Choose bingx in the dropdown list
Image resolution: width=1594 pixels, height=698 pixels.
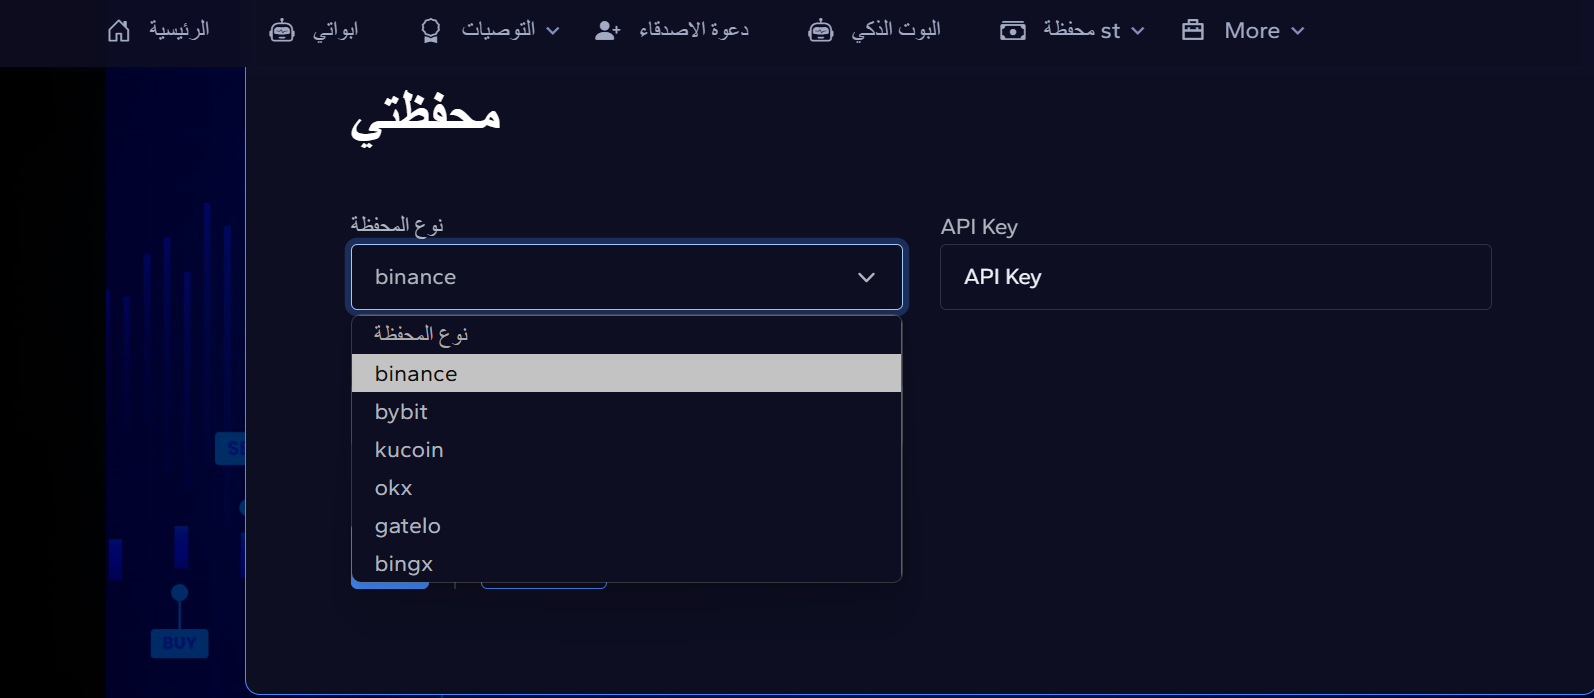pos(627,563)
